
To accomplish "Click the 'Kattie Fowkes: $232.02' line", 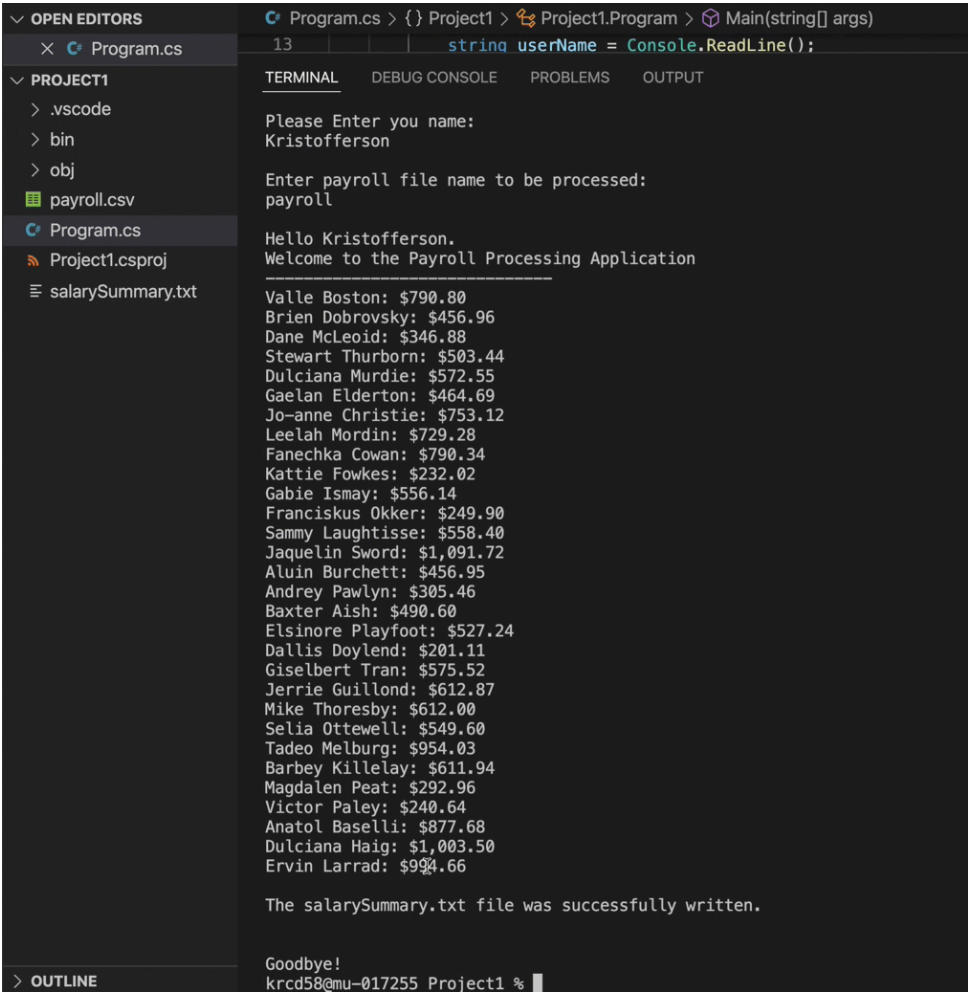I will [x=369, y=474].
